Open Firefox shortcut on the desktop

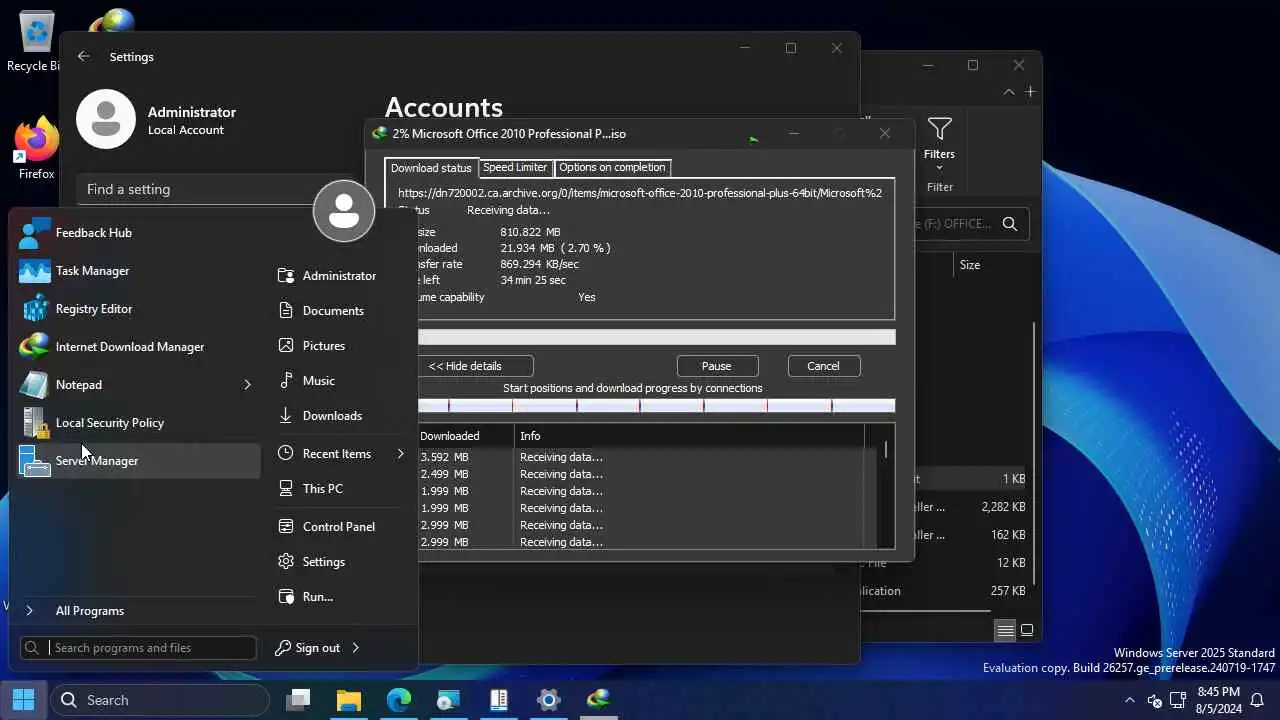tap(36, 150)
